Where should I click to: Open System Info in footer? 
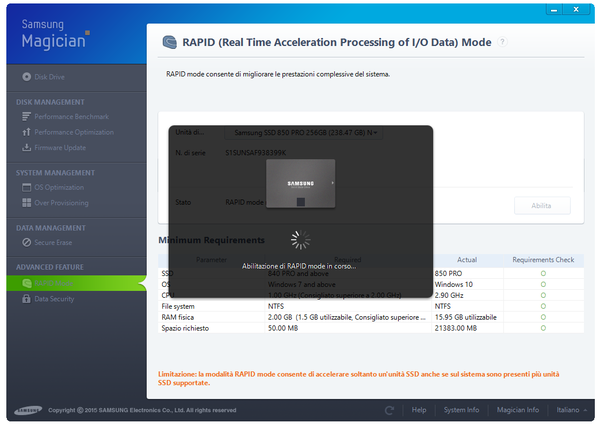pyautogui.click(x=461, y=410)
